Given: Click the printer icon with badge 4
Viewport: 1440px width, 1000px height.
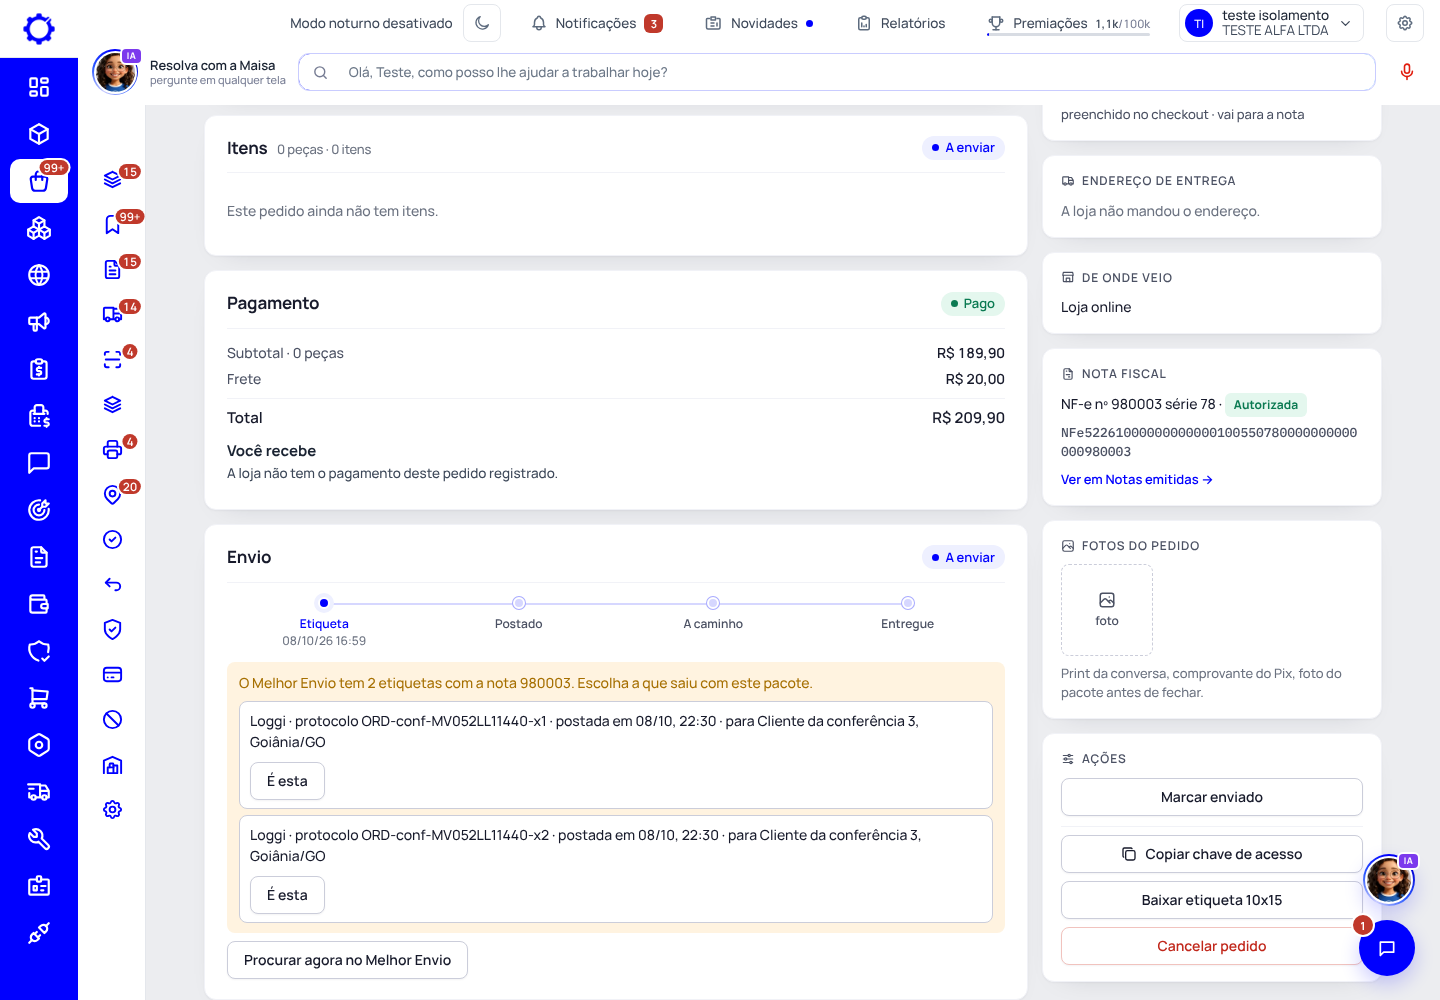Looking at the screenshot, I should (x=113, y=450).
